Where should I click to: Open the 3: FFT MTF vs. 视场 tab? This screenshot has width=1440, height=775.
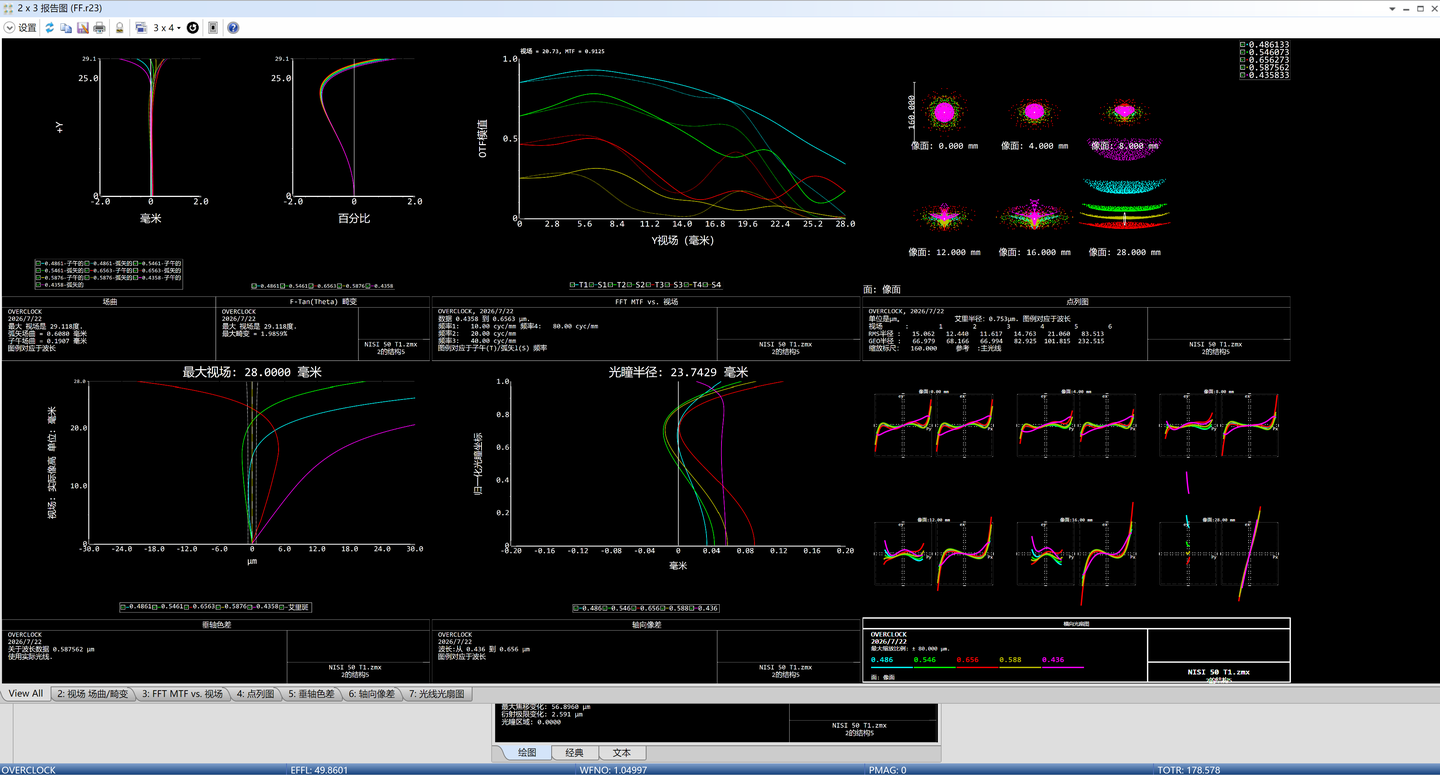click(182, 694)
